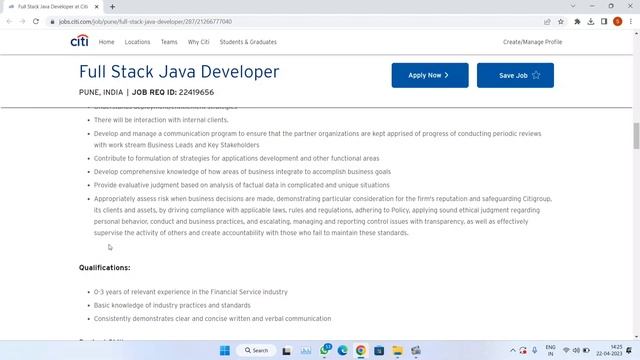Click 'Basic knowledge of industry practices' bullet
Screen dimensions: 640x360
click(172, 305)
